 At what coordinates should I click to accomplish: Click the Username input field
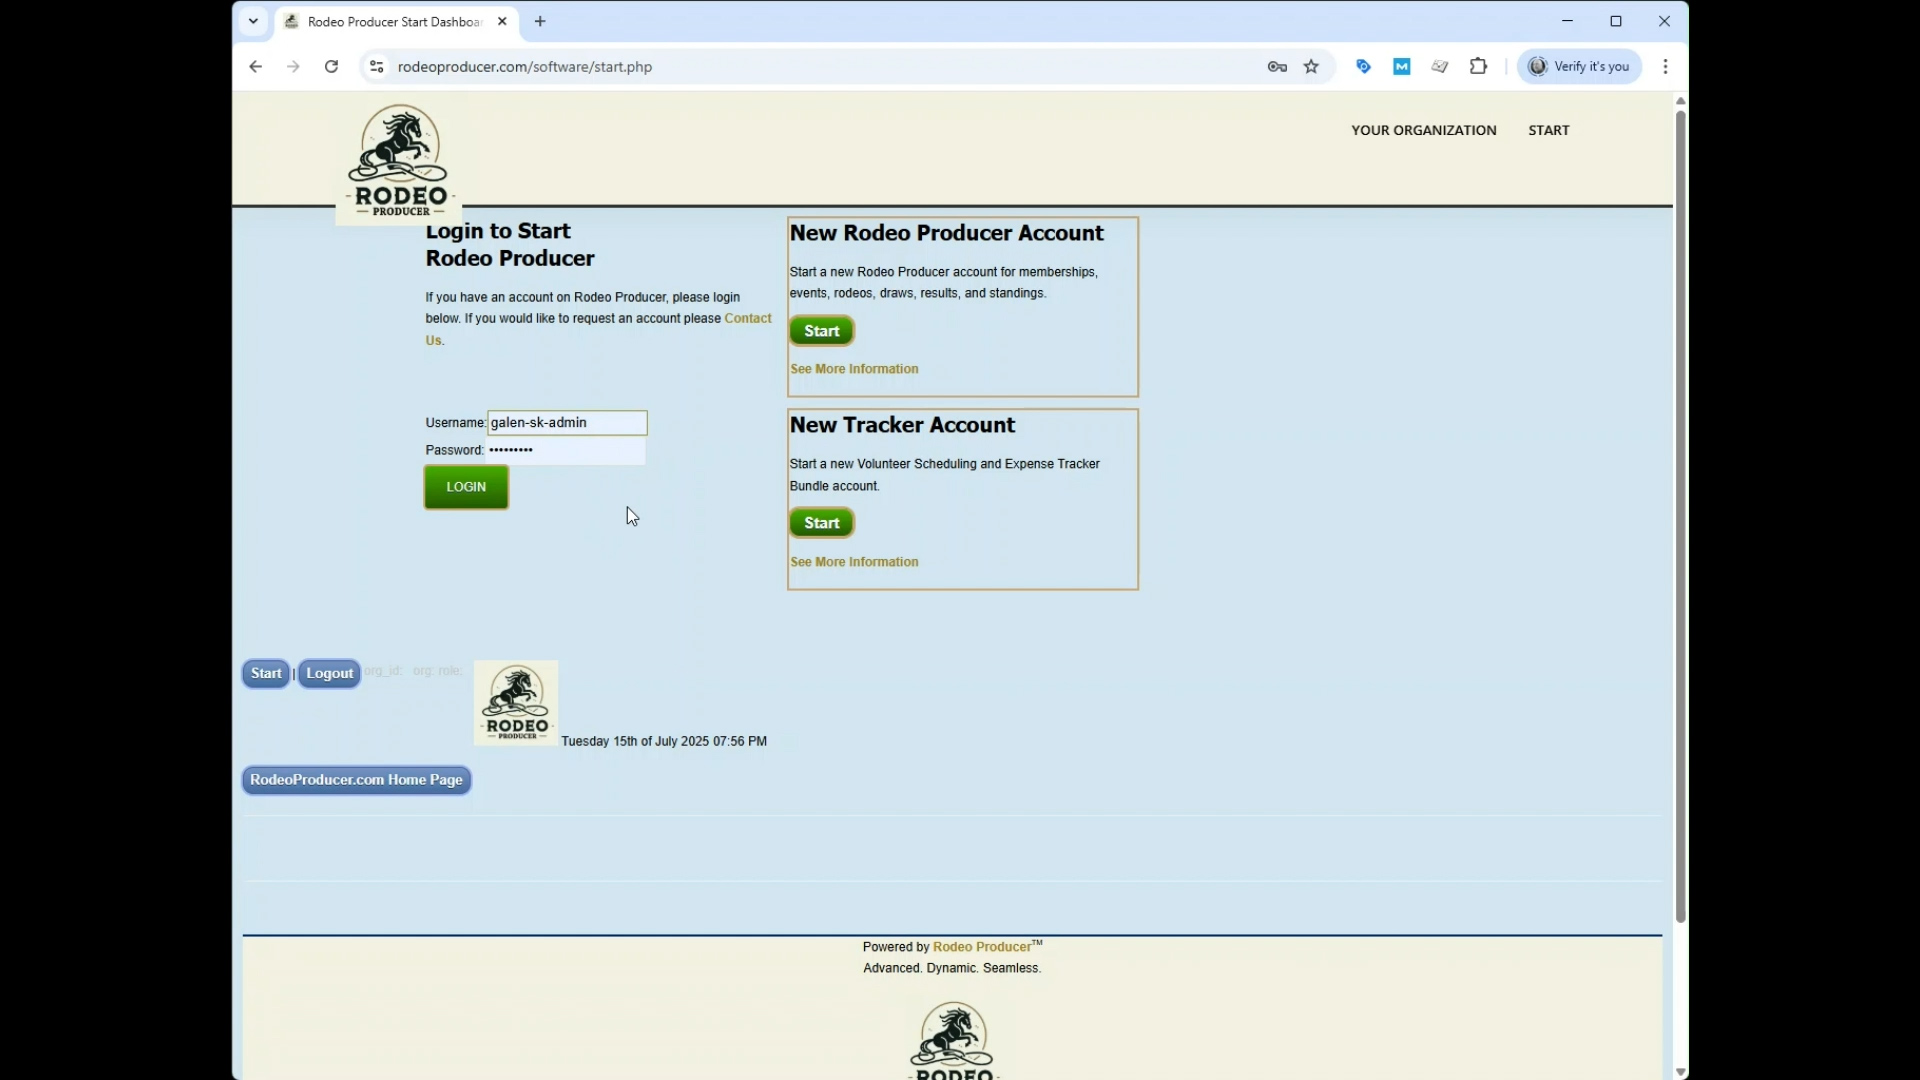coord(567,423)
